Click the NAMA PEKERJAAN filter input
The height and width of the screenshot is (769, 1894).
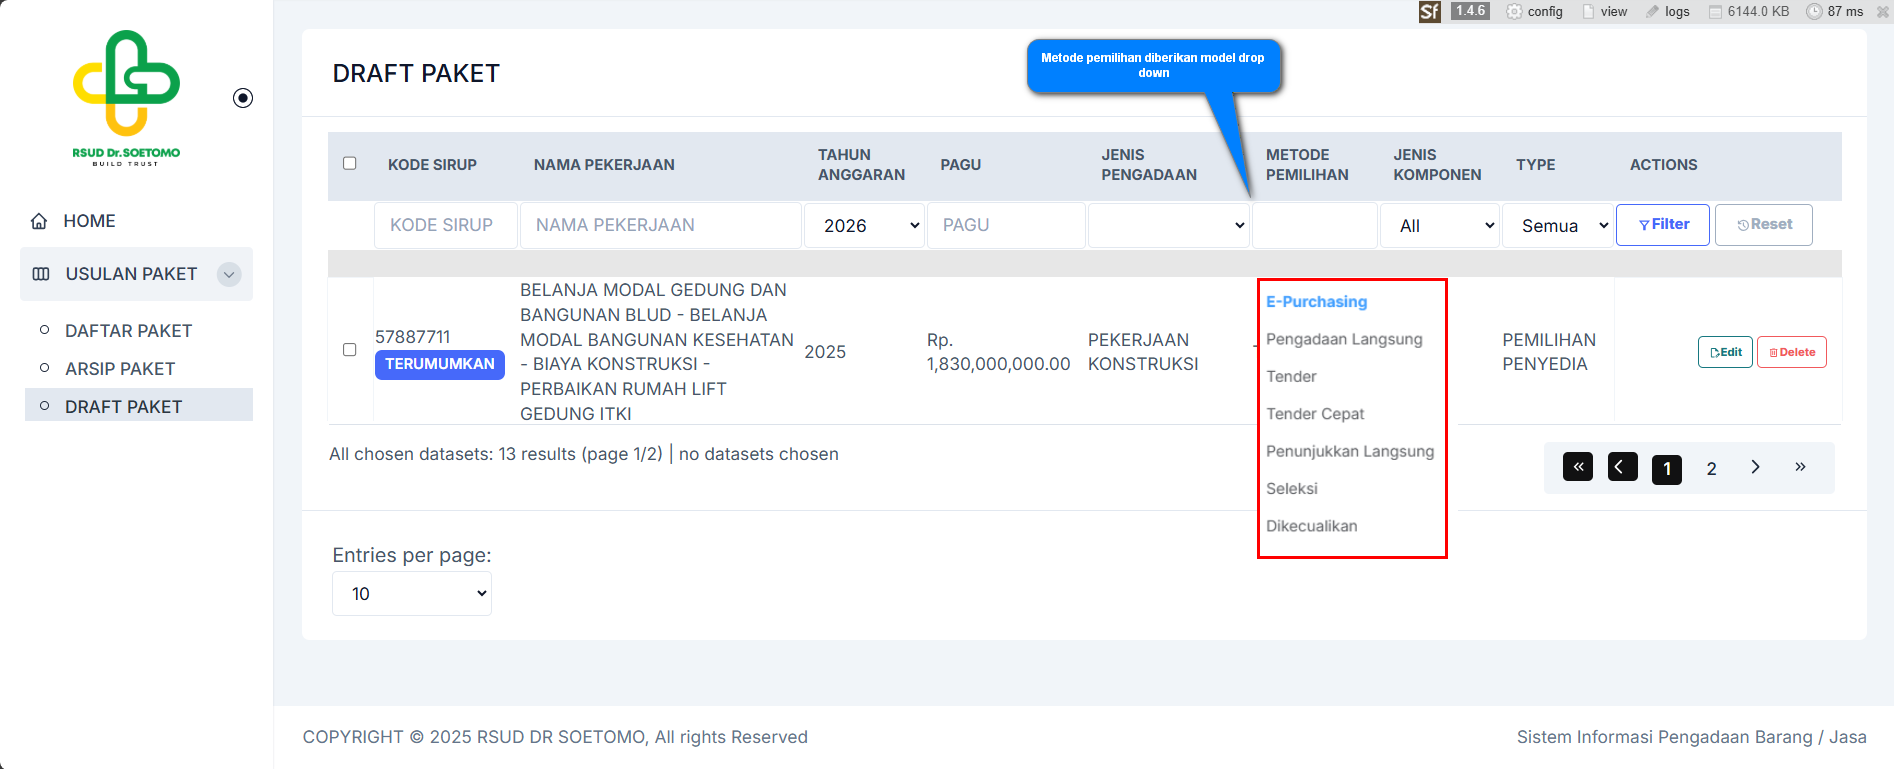(660, 226)
